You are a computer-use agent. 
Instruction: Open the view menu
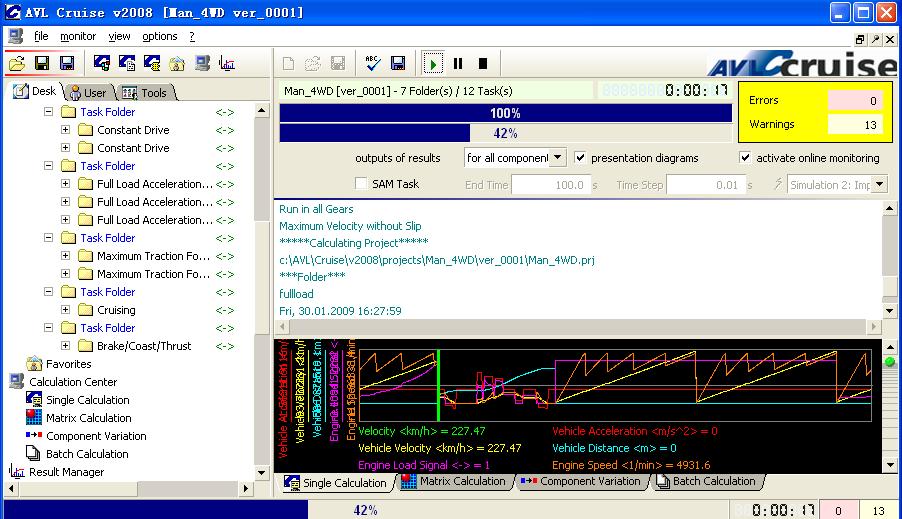click(119, 36)
